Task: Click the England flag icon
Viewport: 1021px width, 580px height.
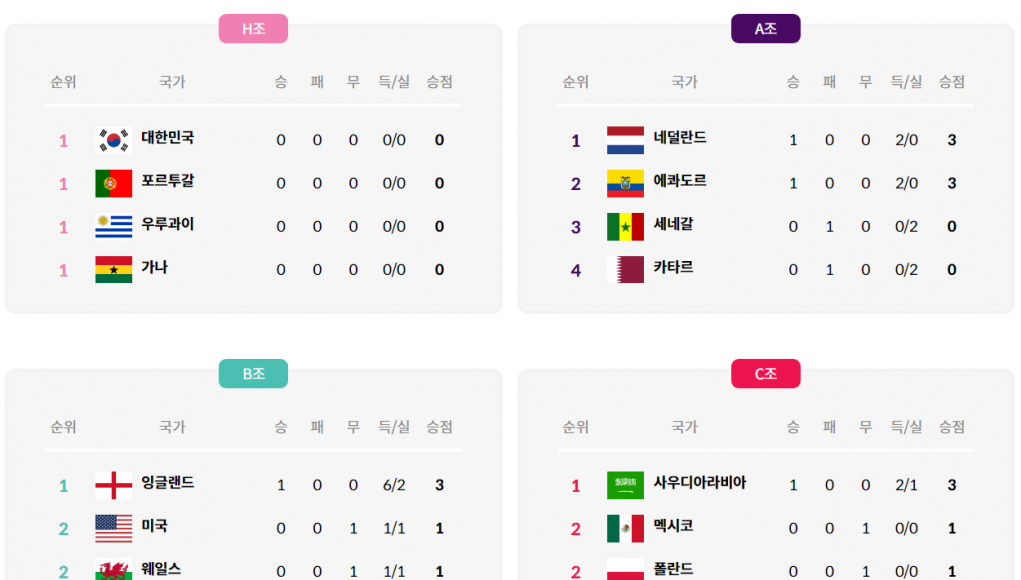Action: 113,485
